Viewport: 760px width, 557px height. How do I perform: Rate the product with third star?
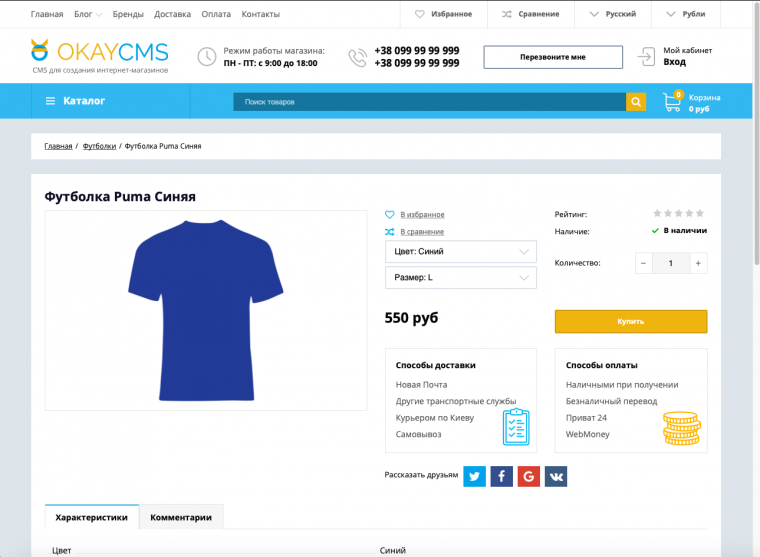pyautogui.click(x=679, y=213)
